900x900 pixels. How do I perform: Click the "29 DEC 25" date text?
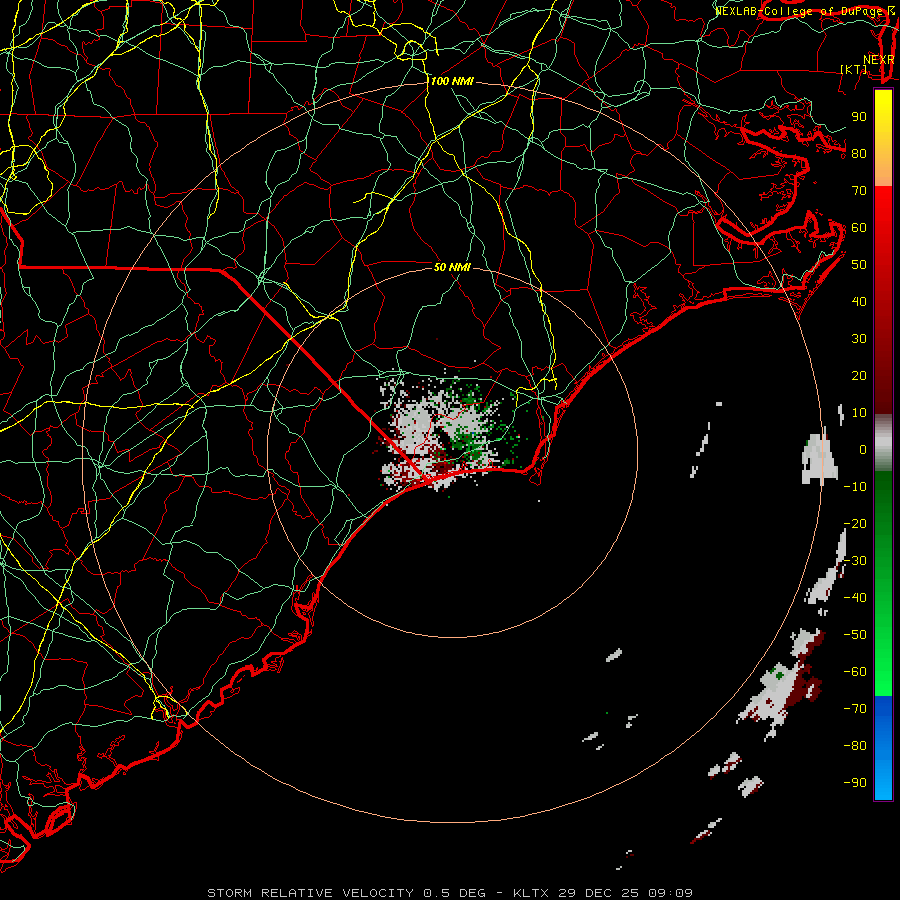click(x=598, y=893)
